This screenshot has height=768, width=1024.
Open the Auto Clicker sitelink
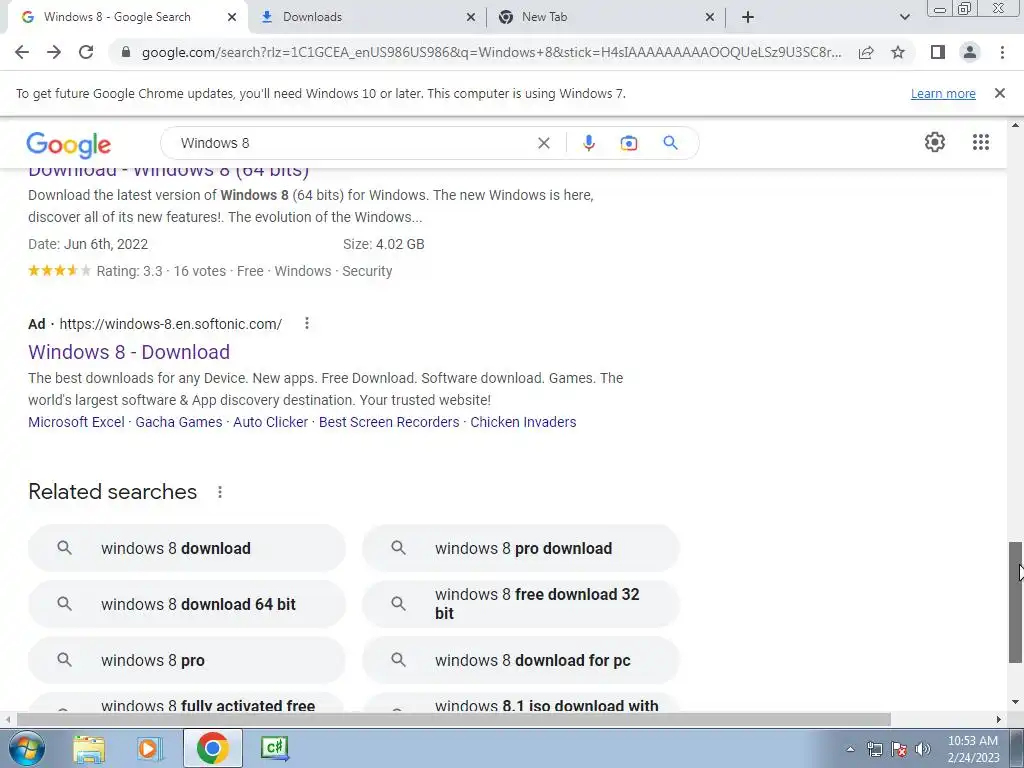[270, 422]
